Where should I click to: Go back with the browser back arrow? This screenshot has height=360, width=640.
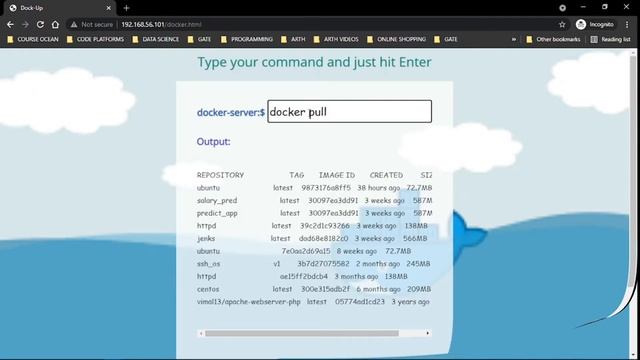click(10, 24)
